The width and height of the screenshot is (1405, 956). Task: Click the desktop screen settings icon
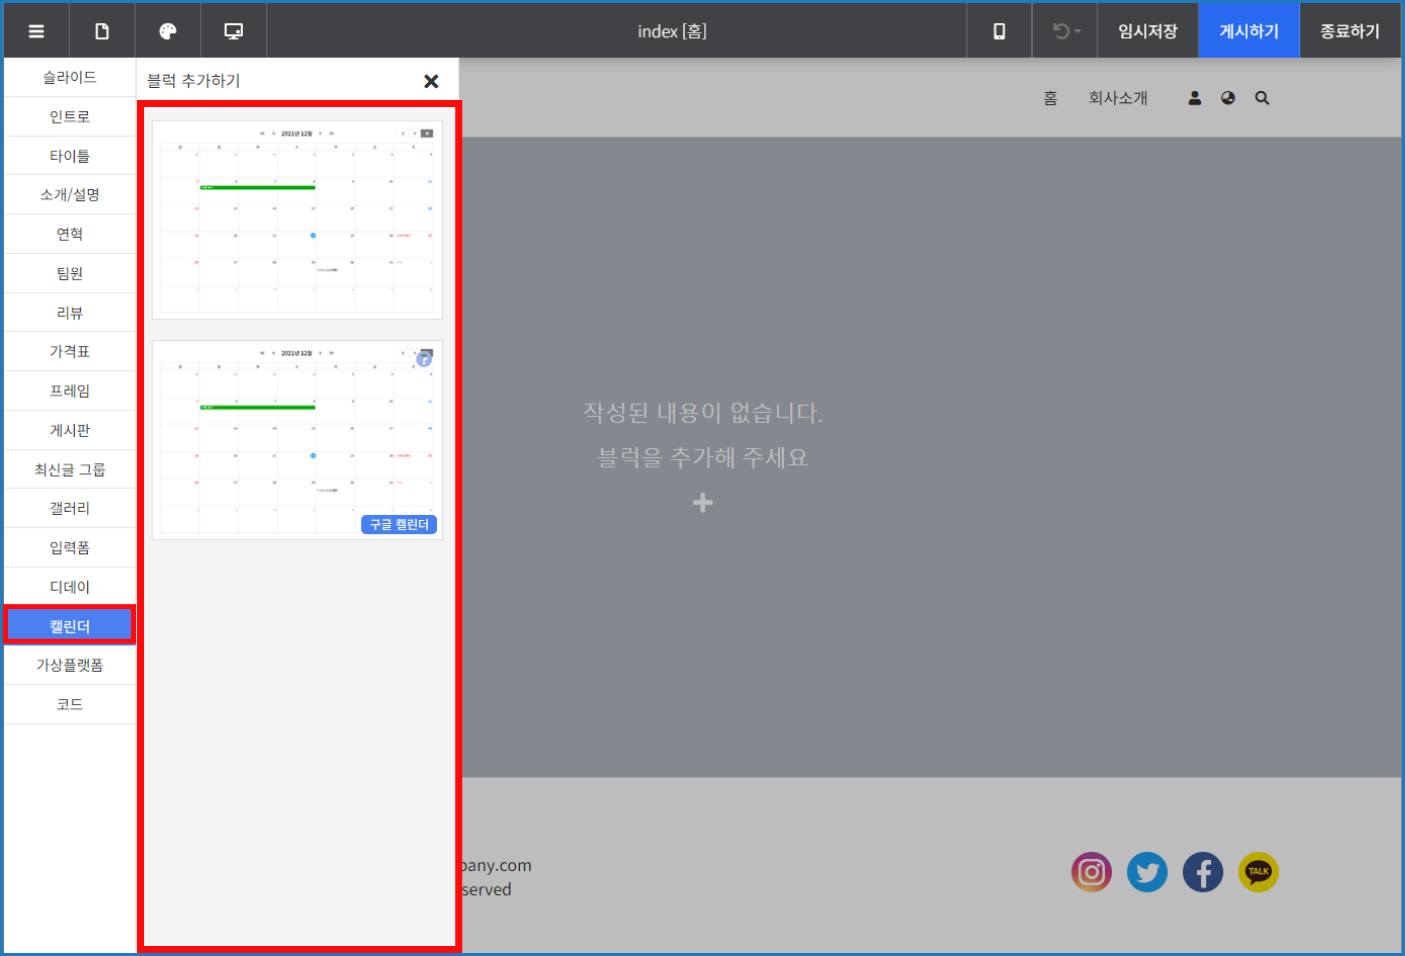click(x=233, y=30)
